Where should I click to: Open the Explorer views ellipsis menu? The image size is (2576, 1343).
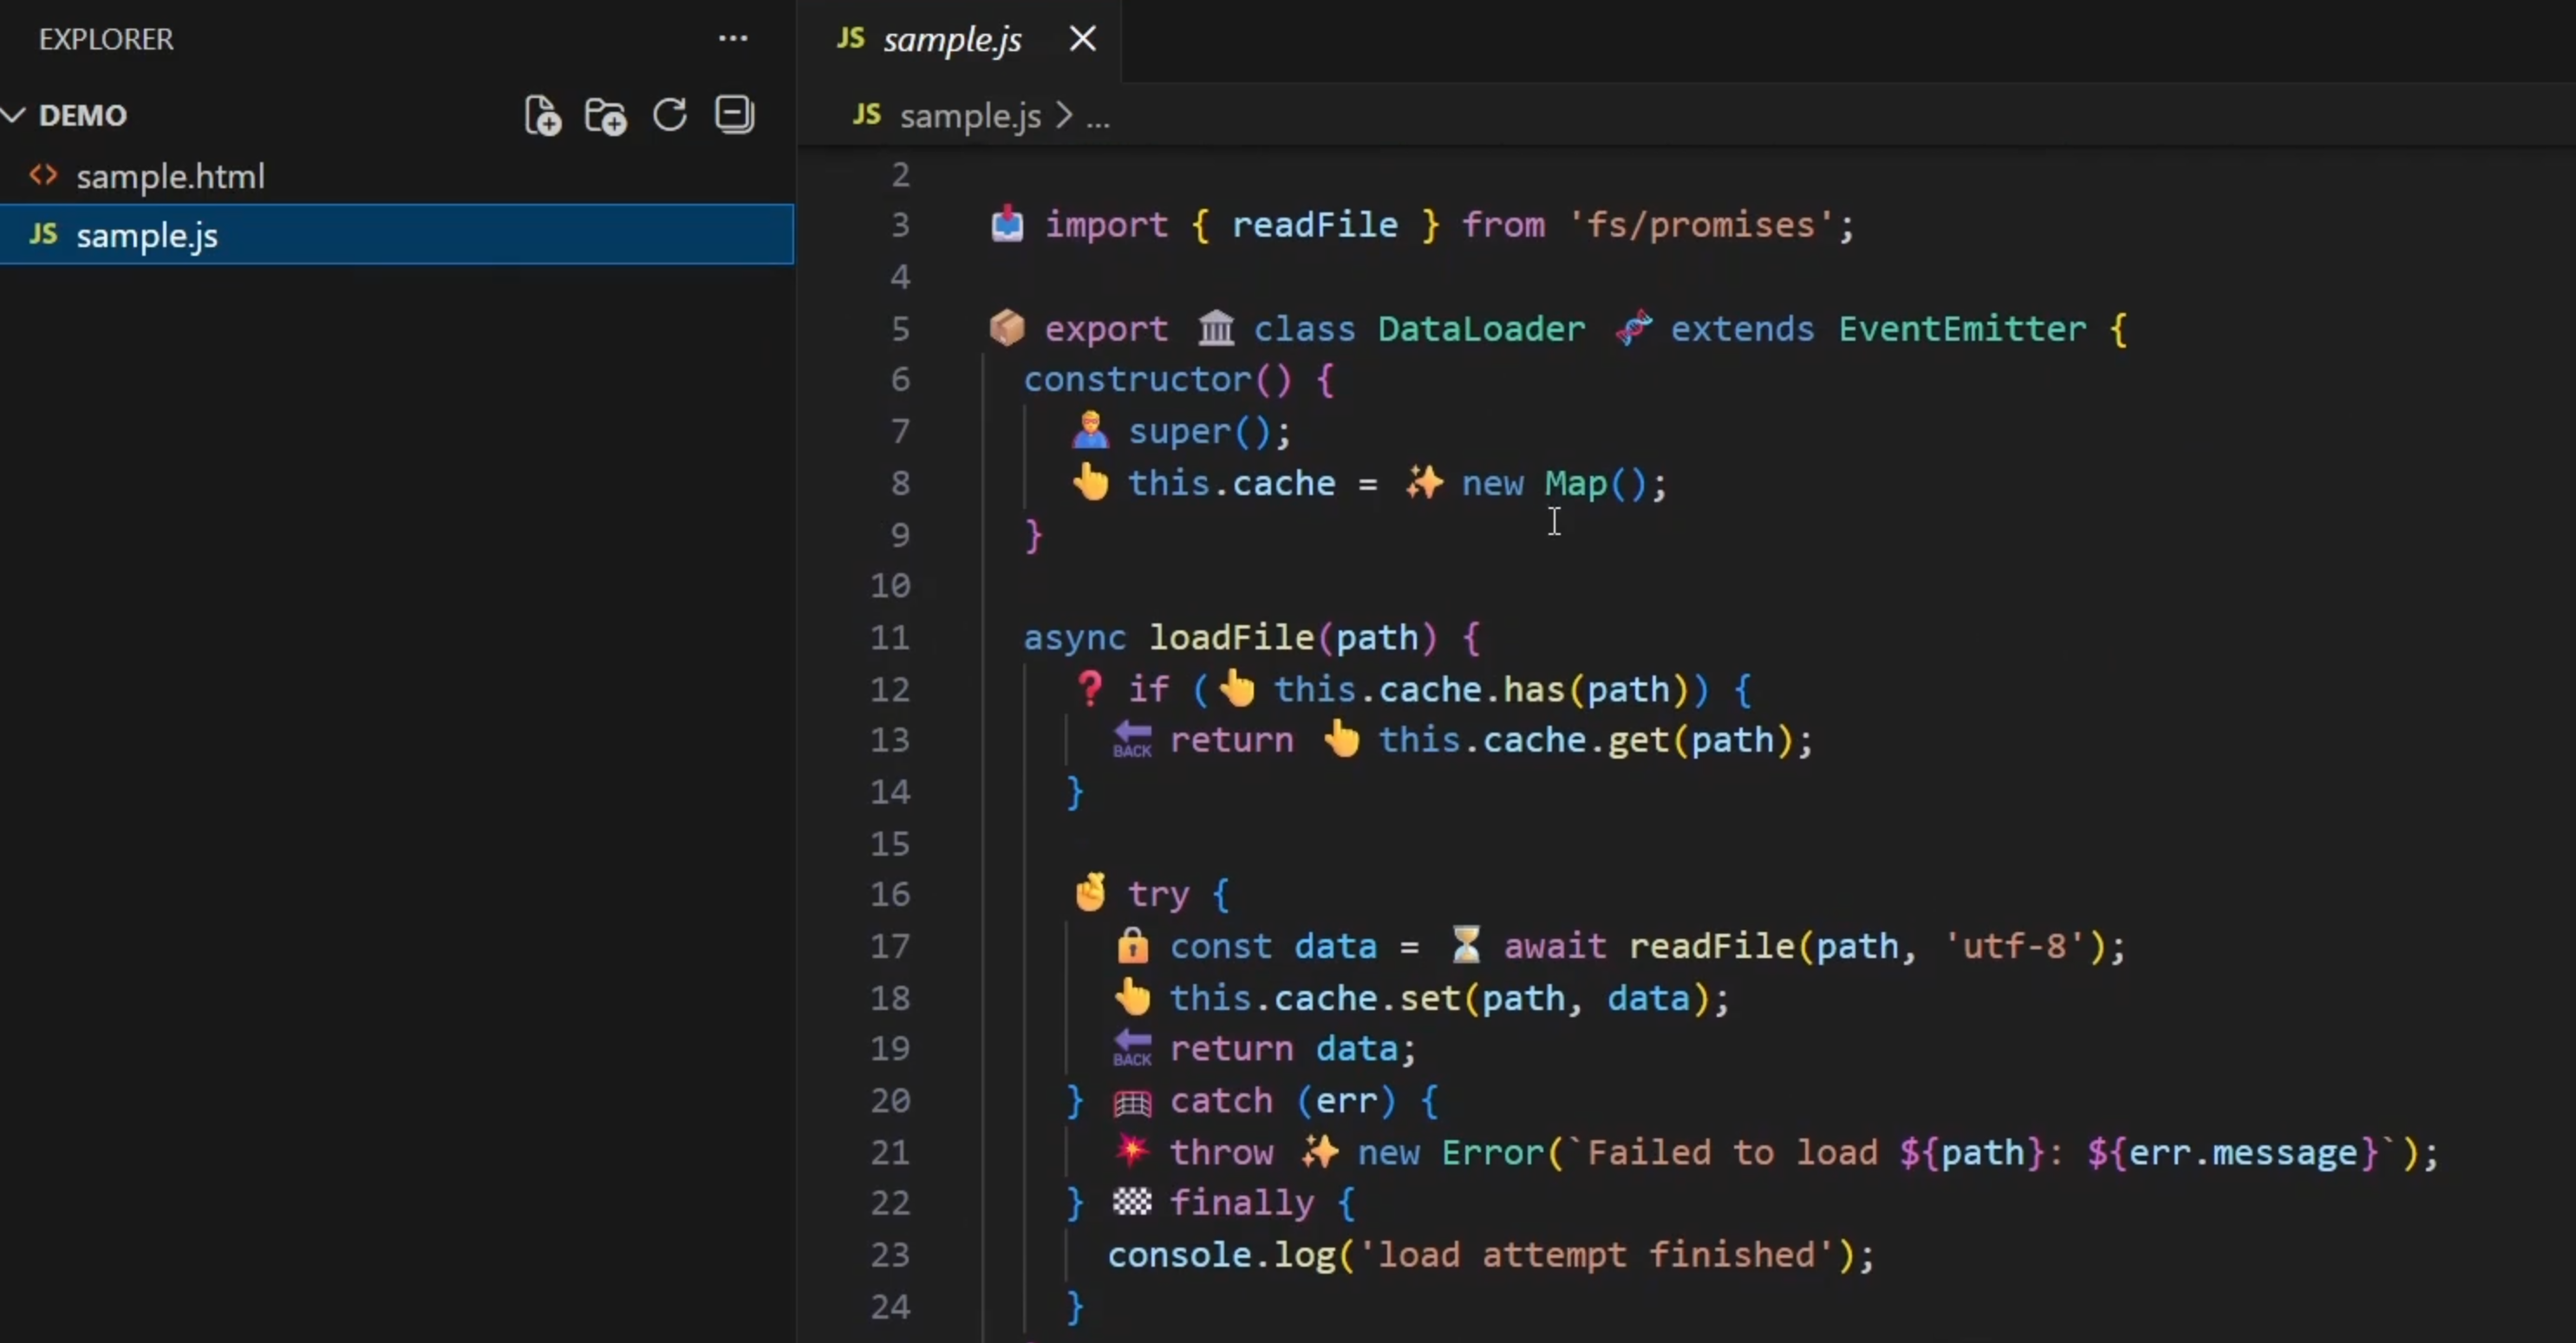point(733,38)
